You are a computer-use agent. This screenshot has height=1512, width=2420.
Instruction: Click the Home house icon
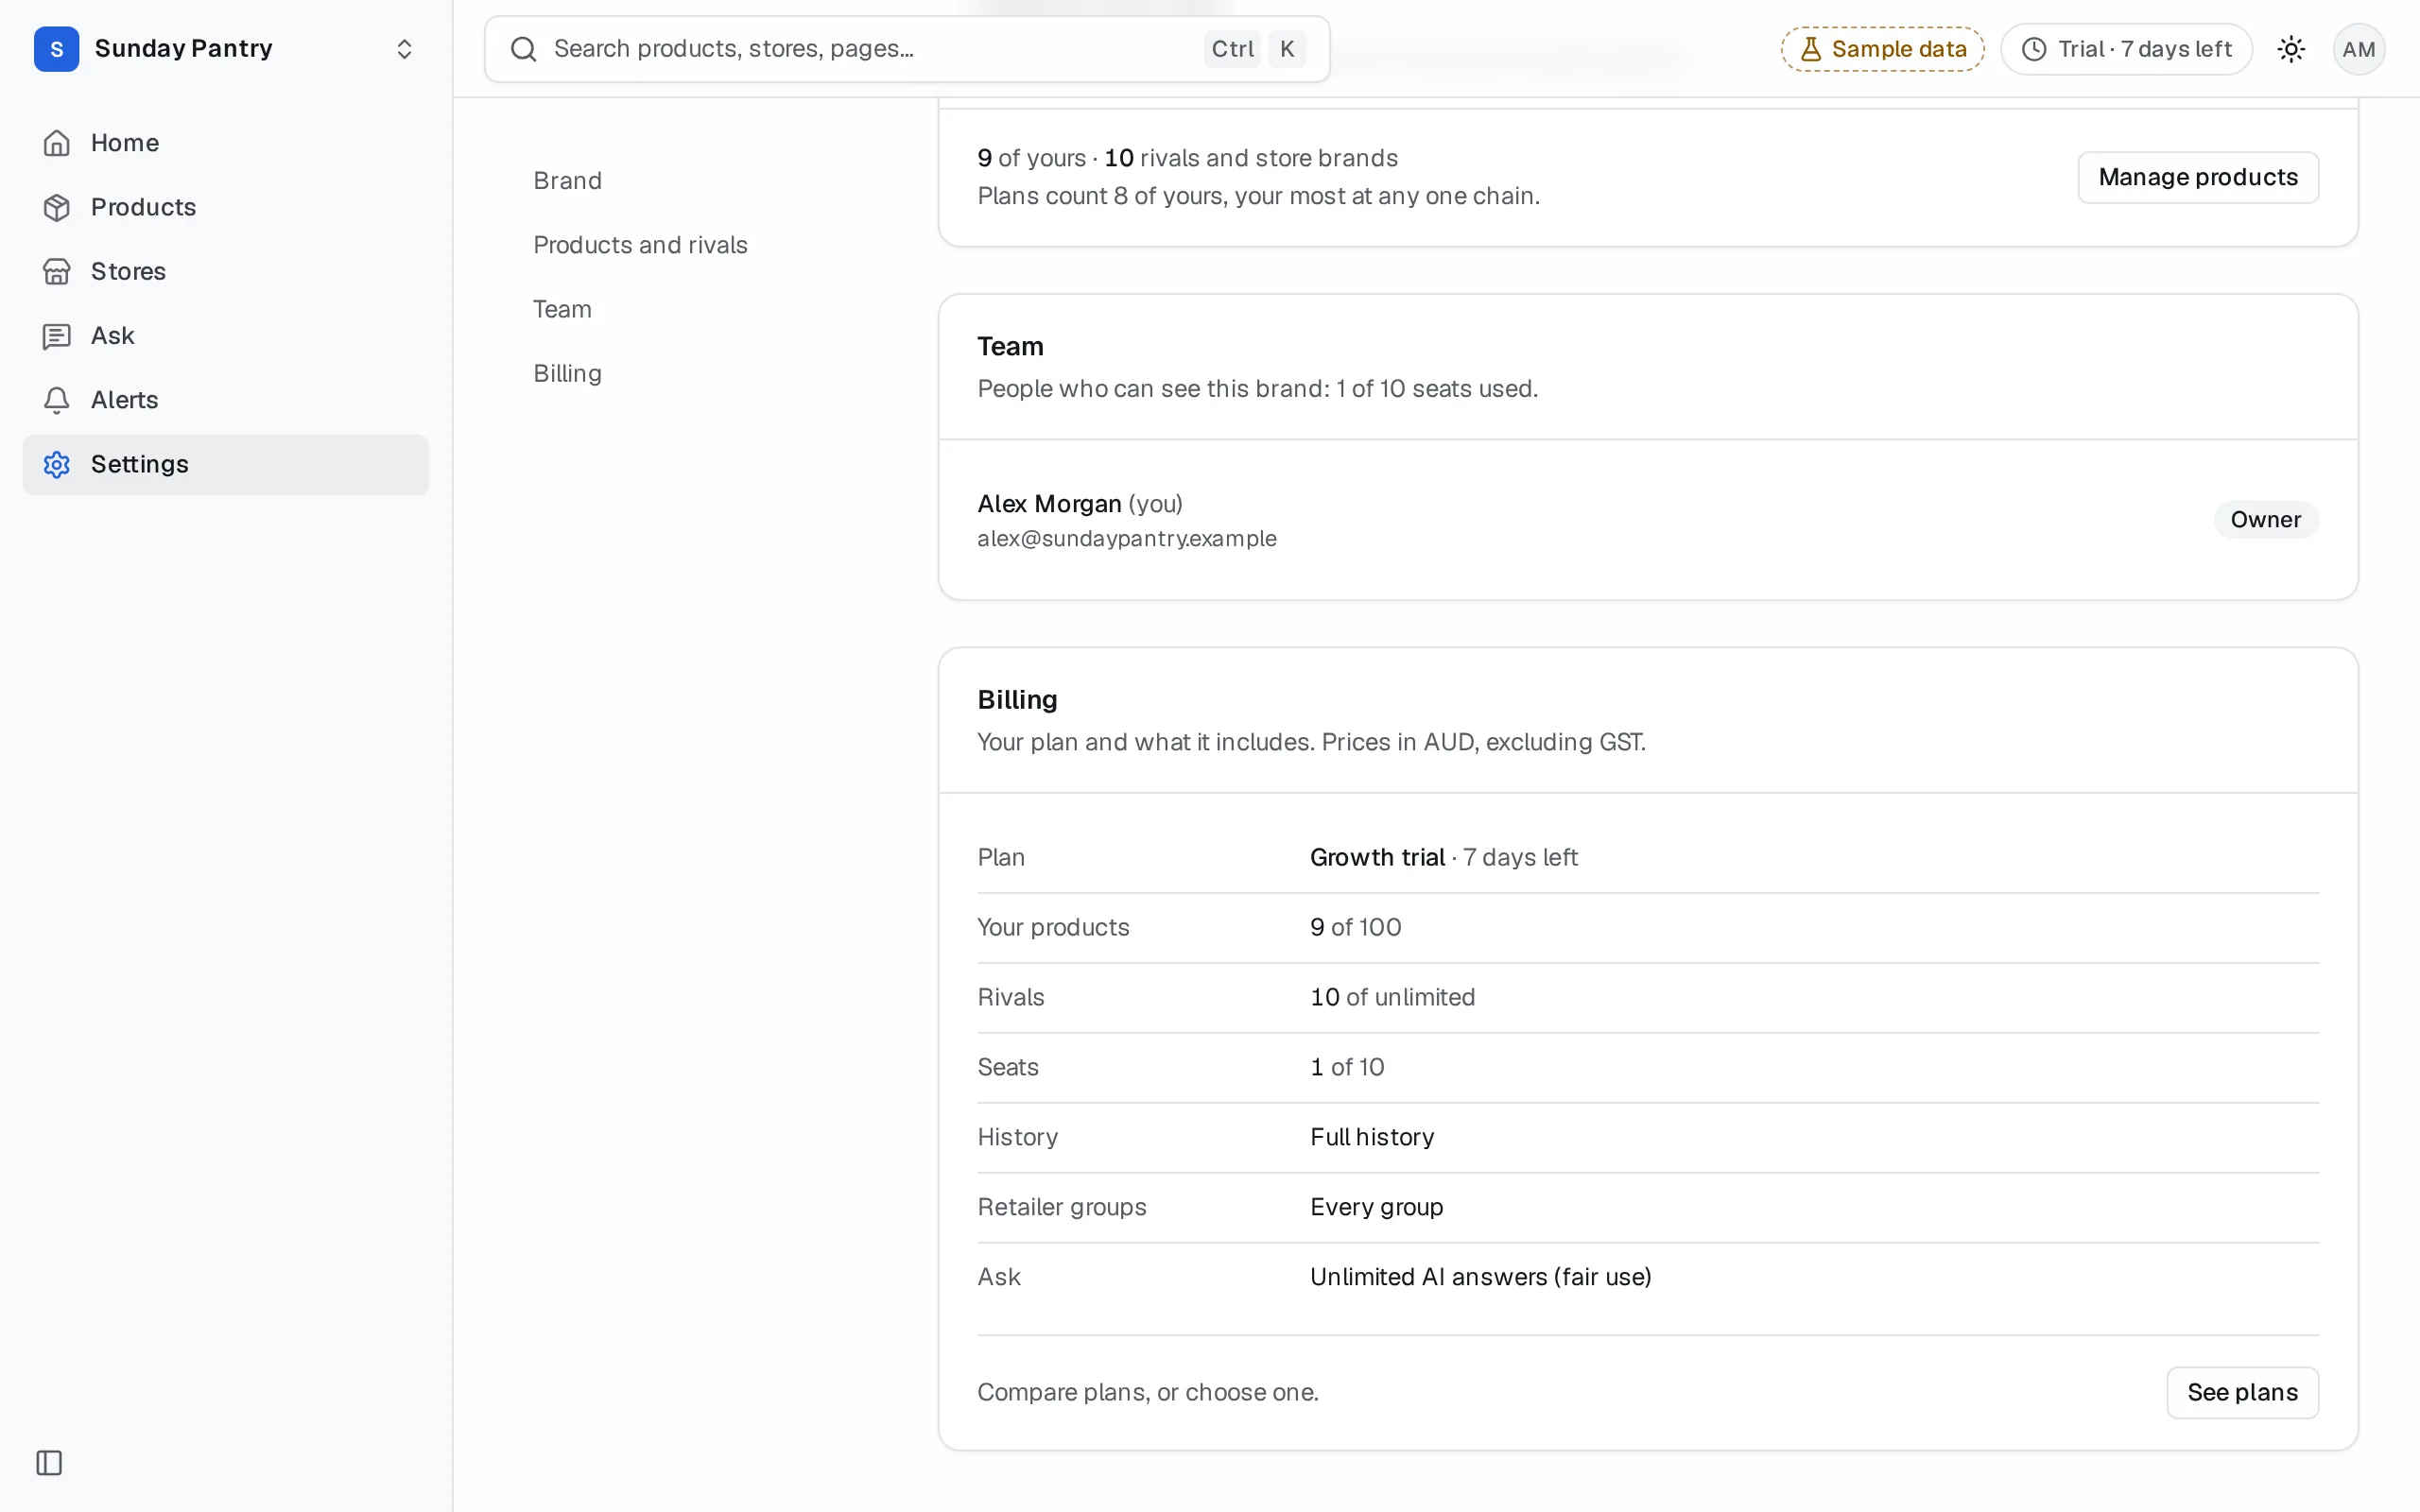pyautogui.click(x=57, y=143)
